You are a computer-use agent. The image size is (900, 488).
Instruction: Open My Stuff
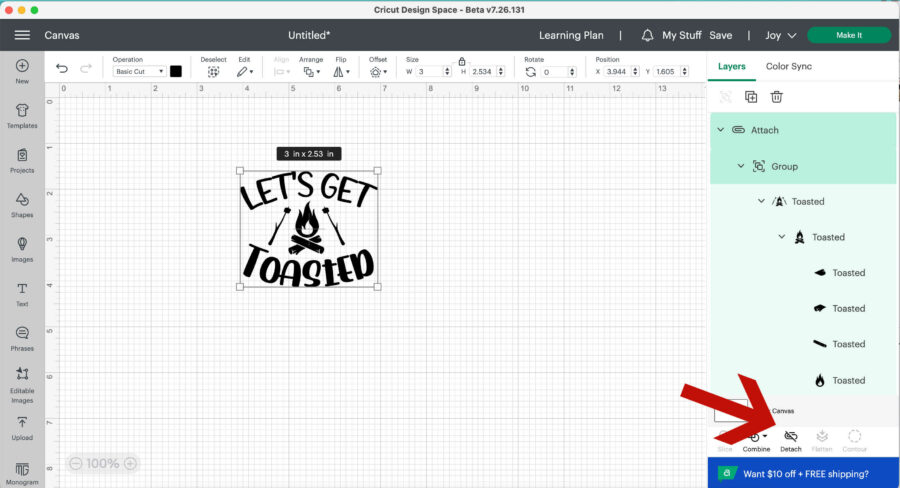click(x=681, y=35)
